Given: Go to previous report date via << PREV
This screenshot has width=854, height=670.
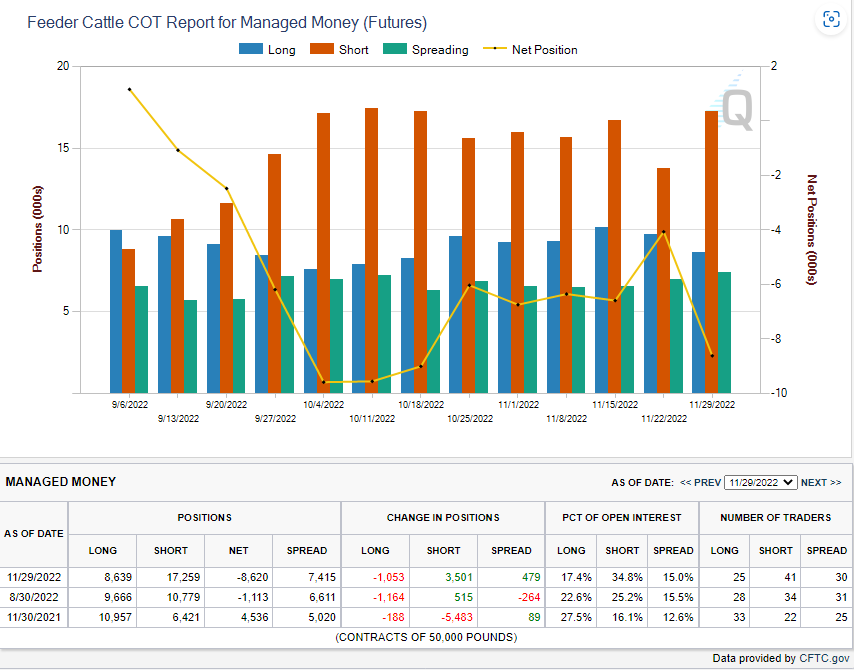Looking at the screenshot, I should [700, 483].
